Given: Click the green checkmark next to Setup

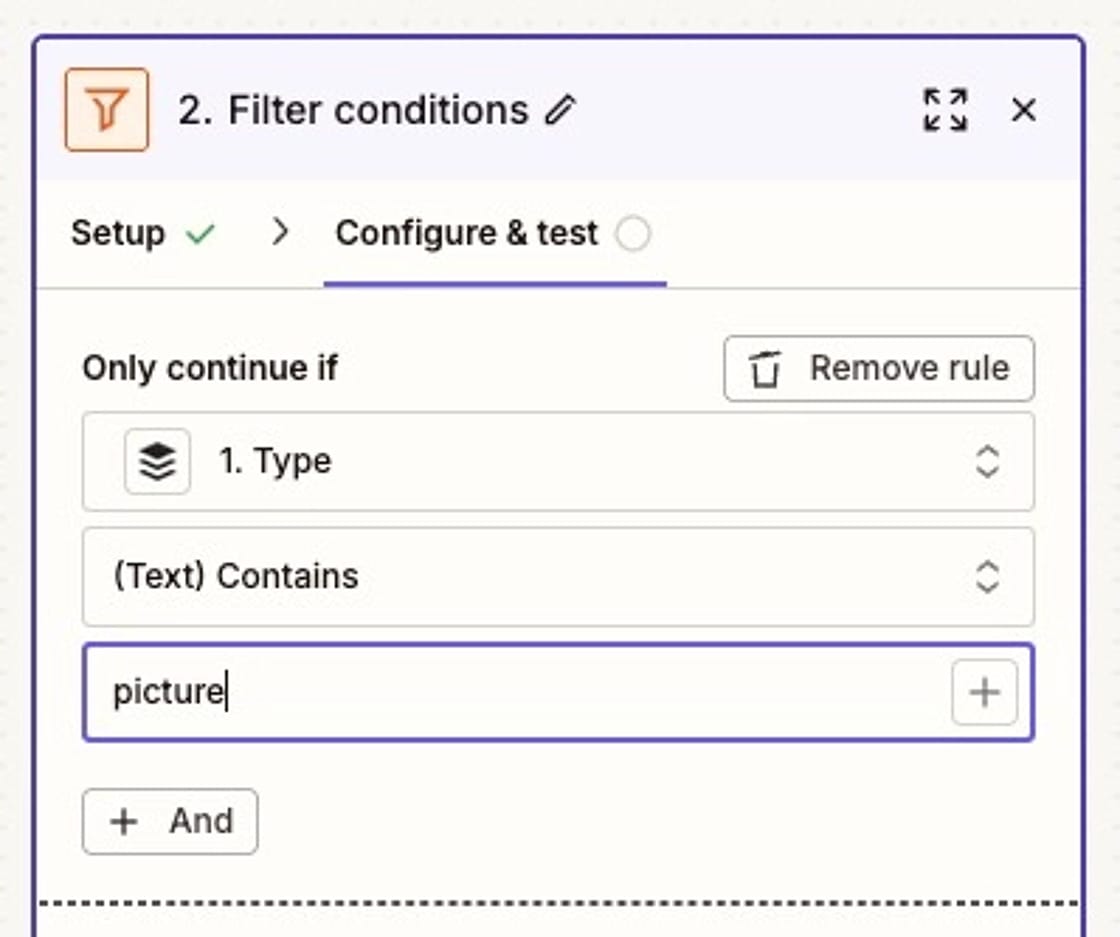Looking at the screenshot, I should pos(200,231).
